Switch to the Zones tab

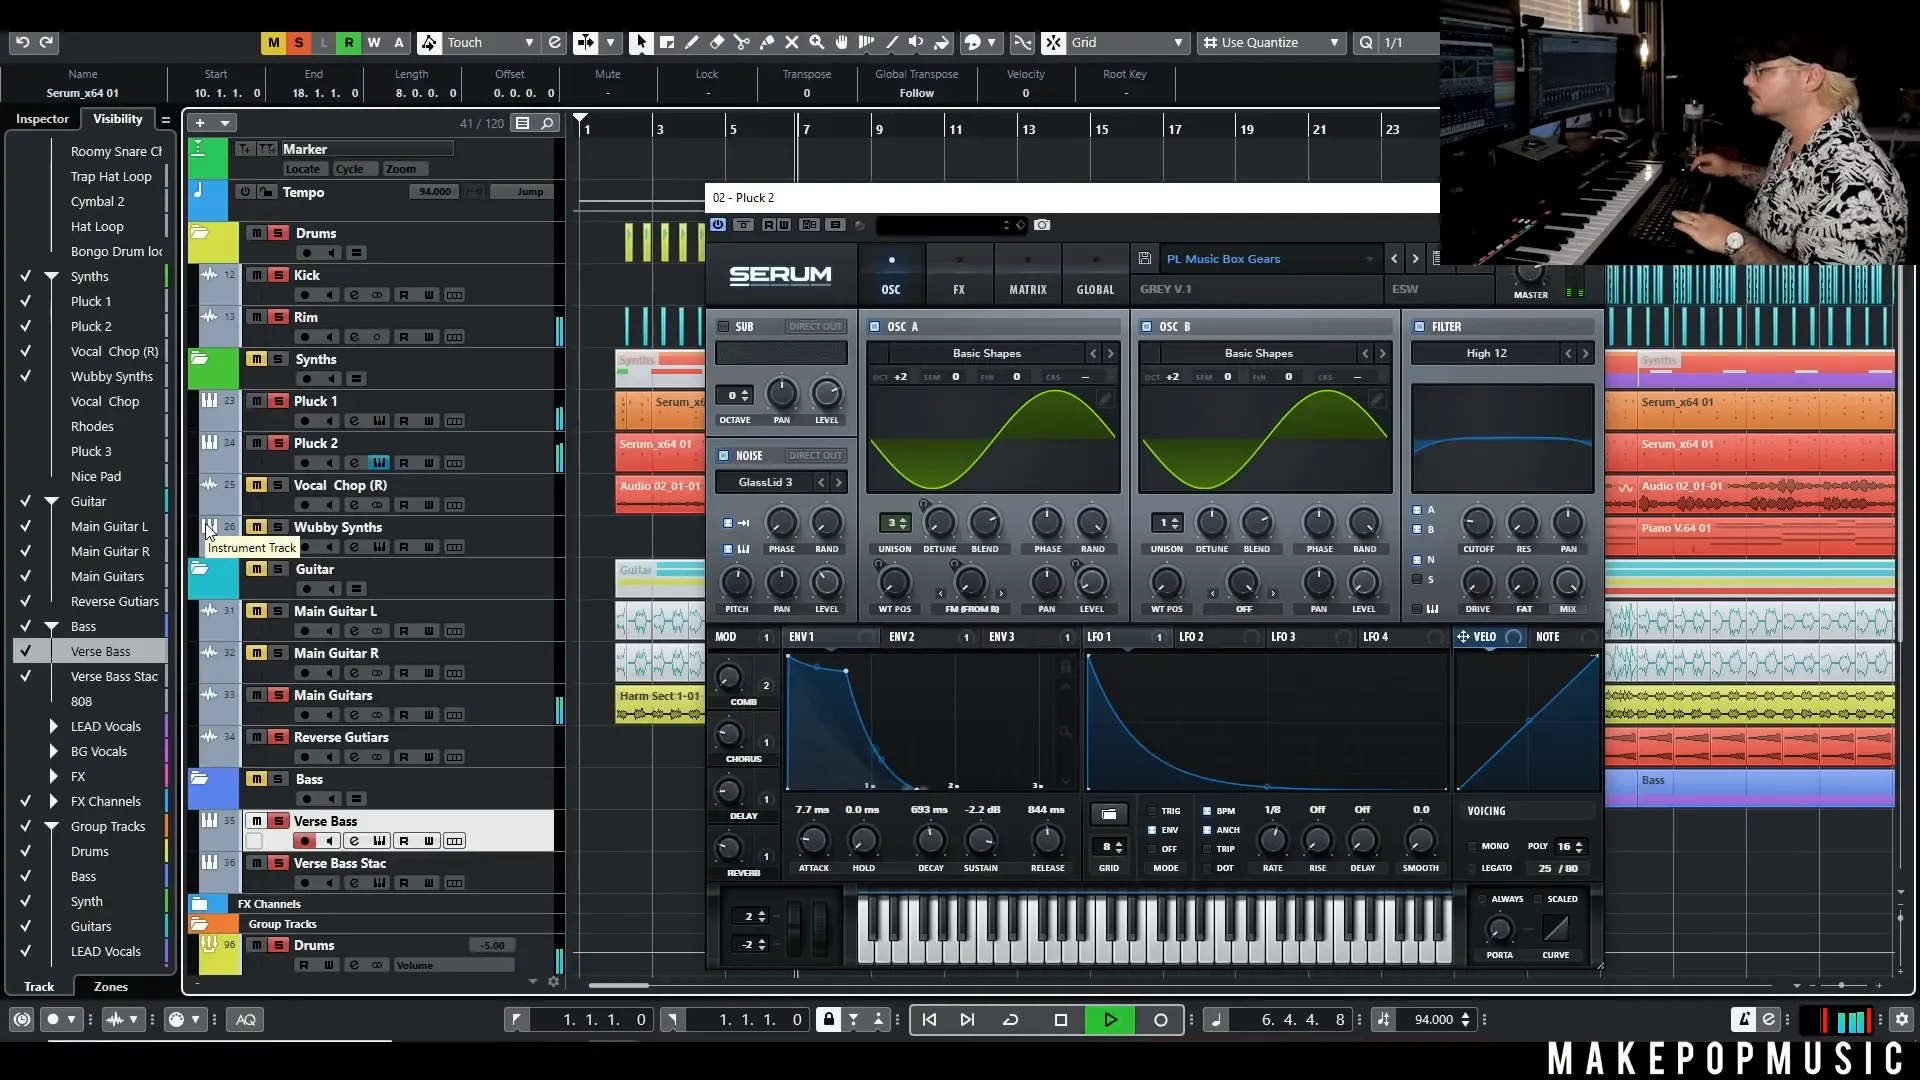(x=111, y=987)
